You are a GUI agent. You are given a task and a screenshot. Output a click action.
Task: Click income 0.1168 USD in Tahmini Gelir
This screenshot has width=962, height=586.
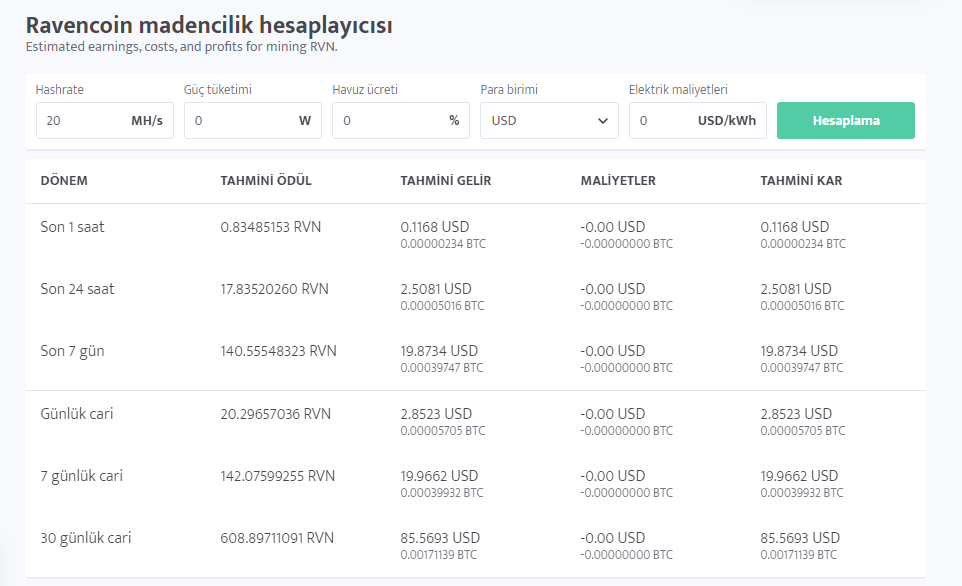pyautogui.click(x=434, y=227)
